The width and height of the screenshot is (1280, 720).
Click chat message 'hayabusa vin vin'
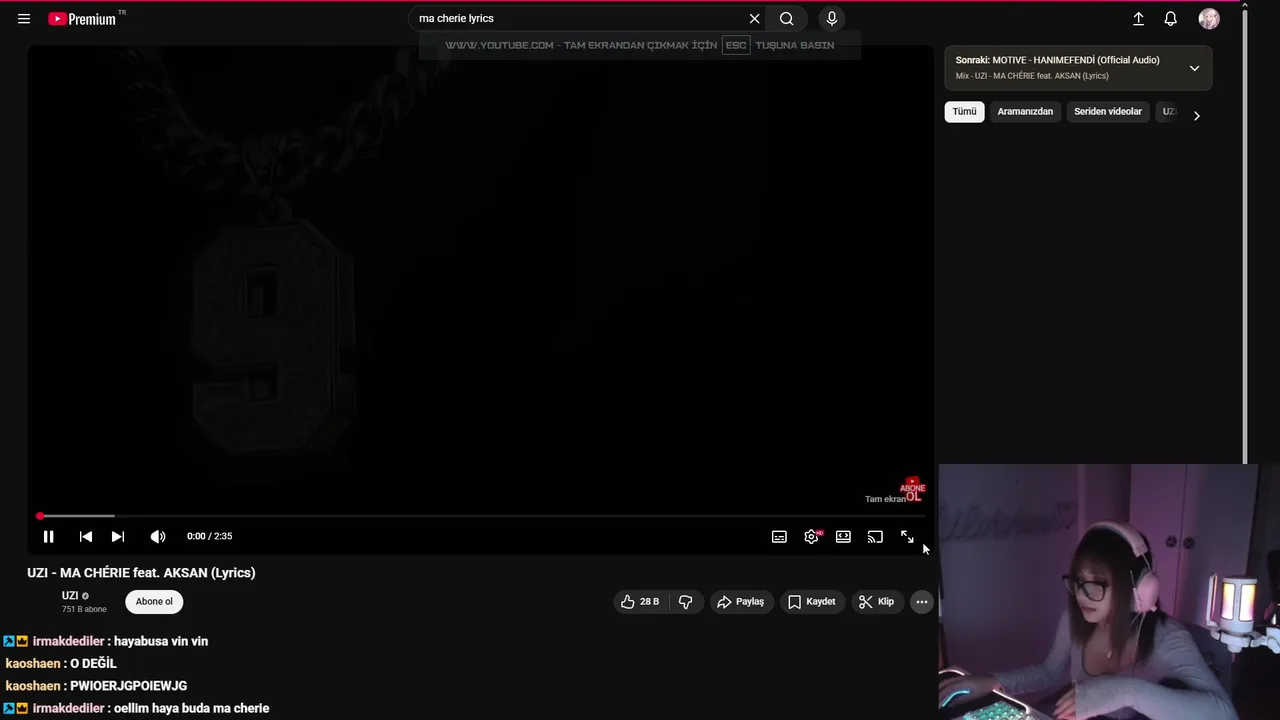[161, 641]
